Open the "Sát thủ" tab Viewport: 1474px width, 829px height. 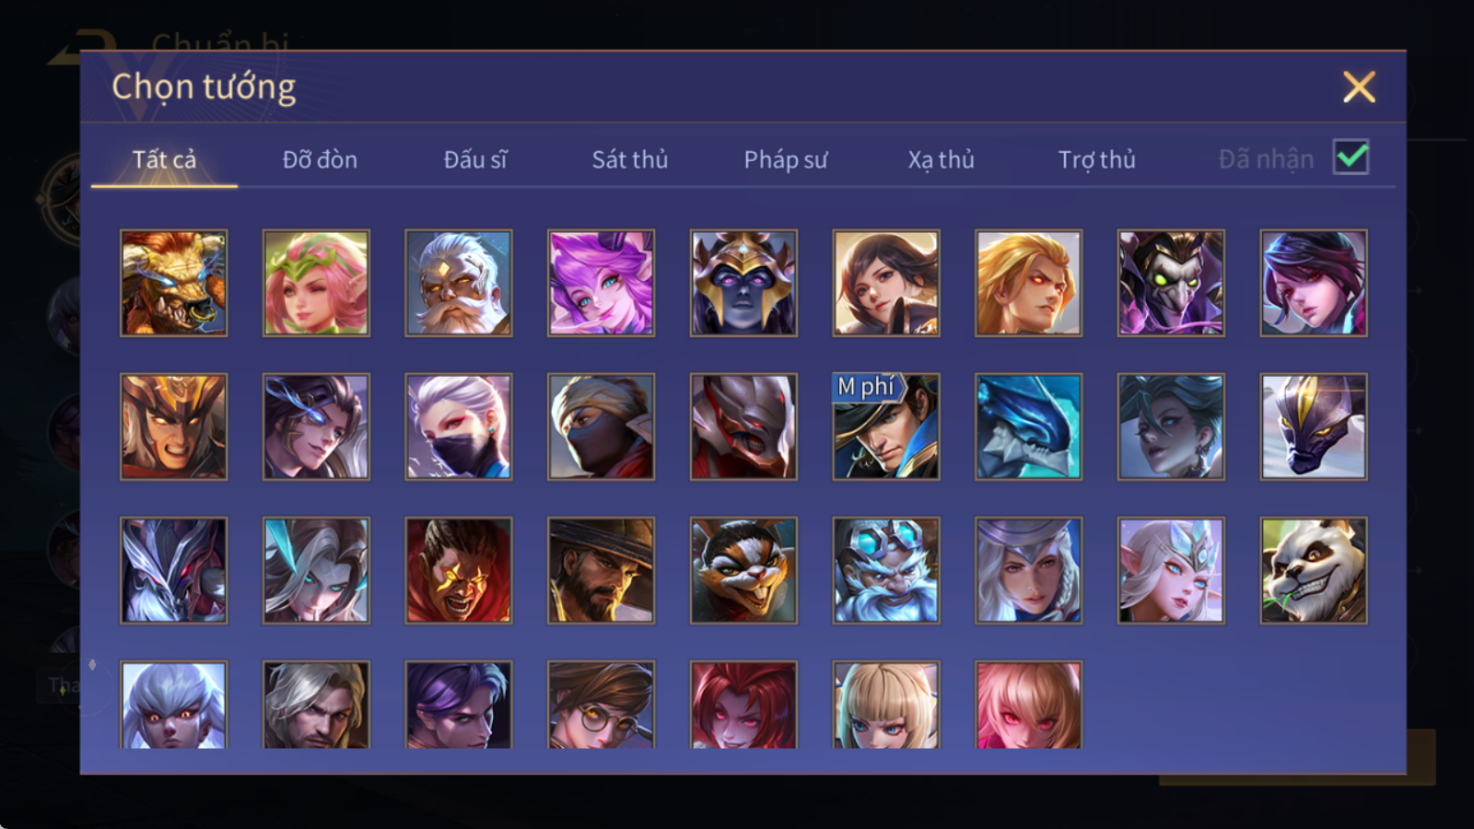click(x=630, y=160)
